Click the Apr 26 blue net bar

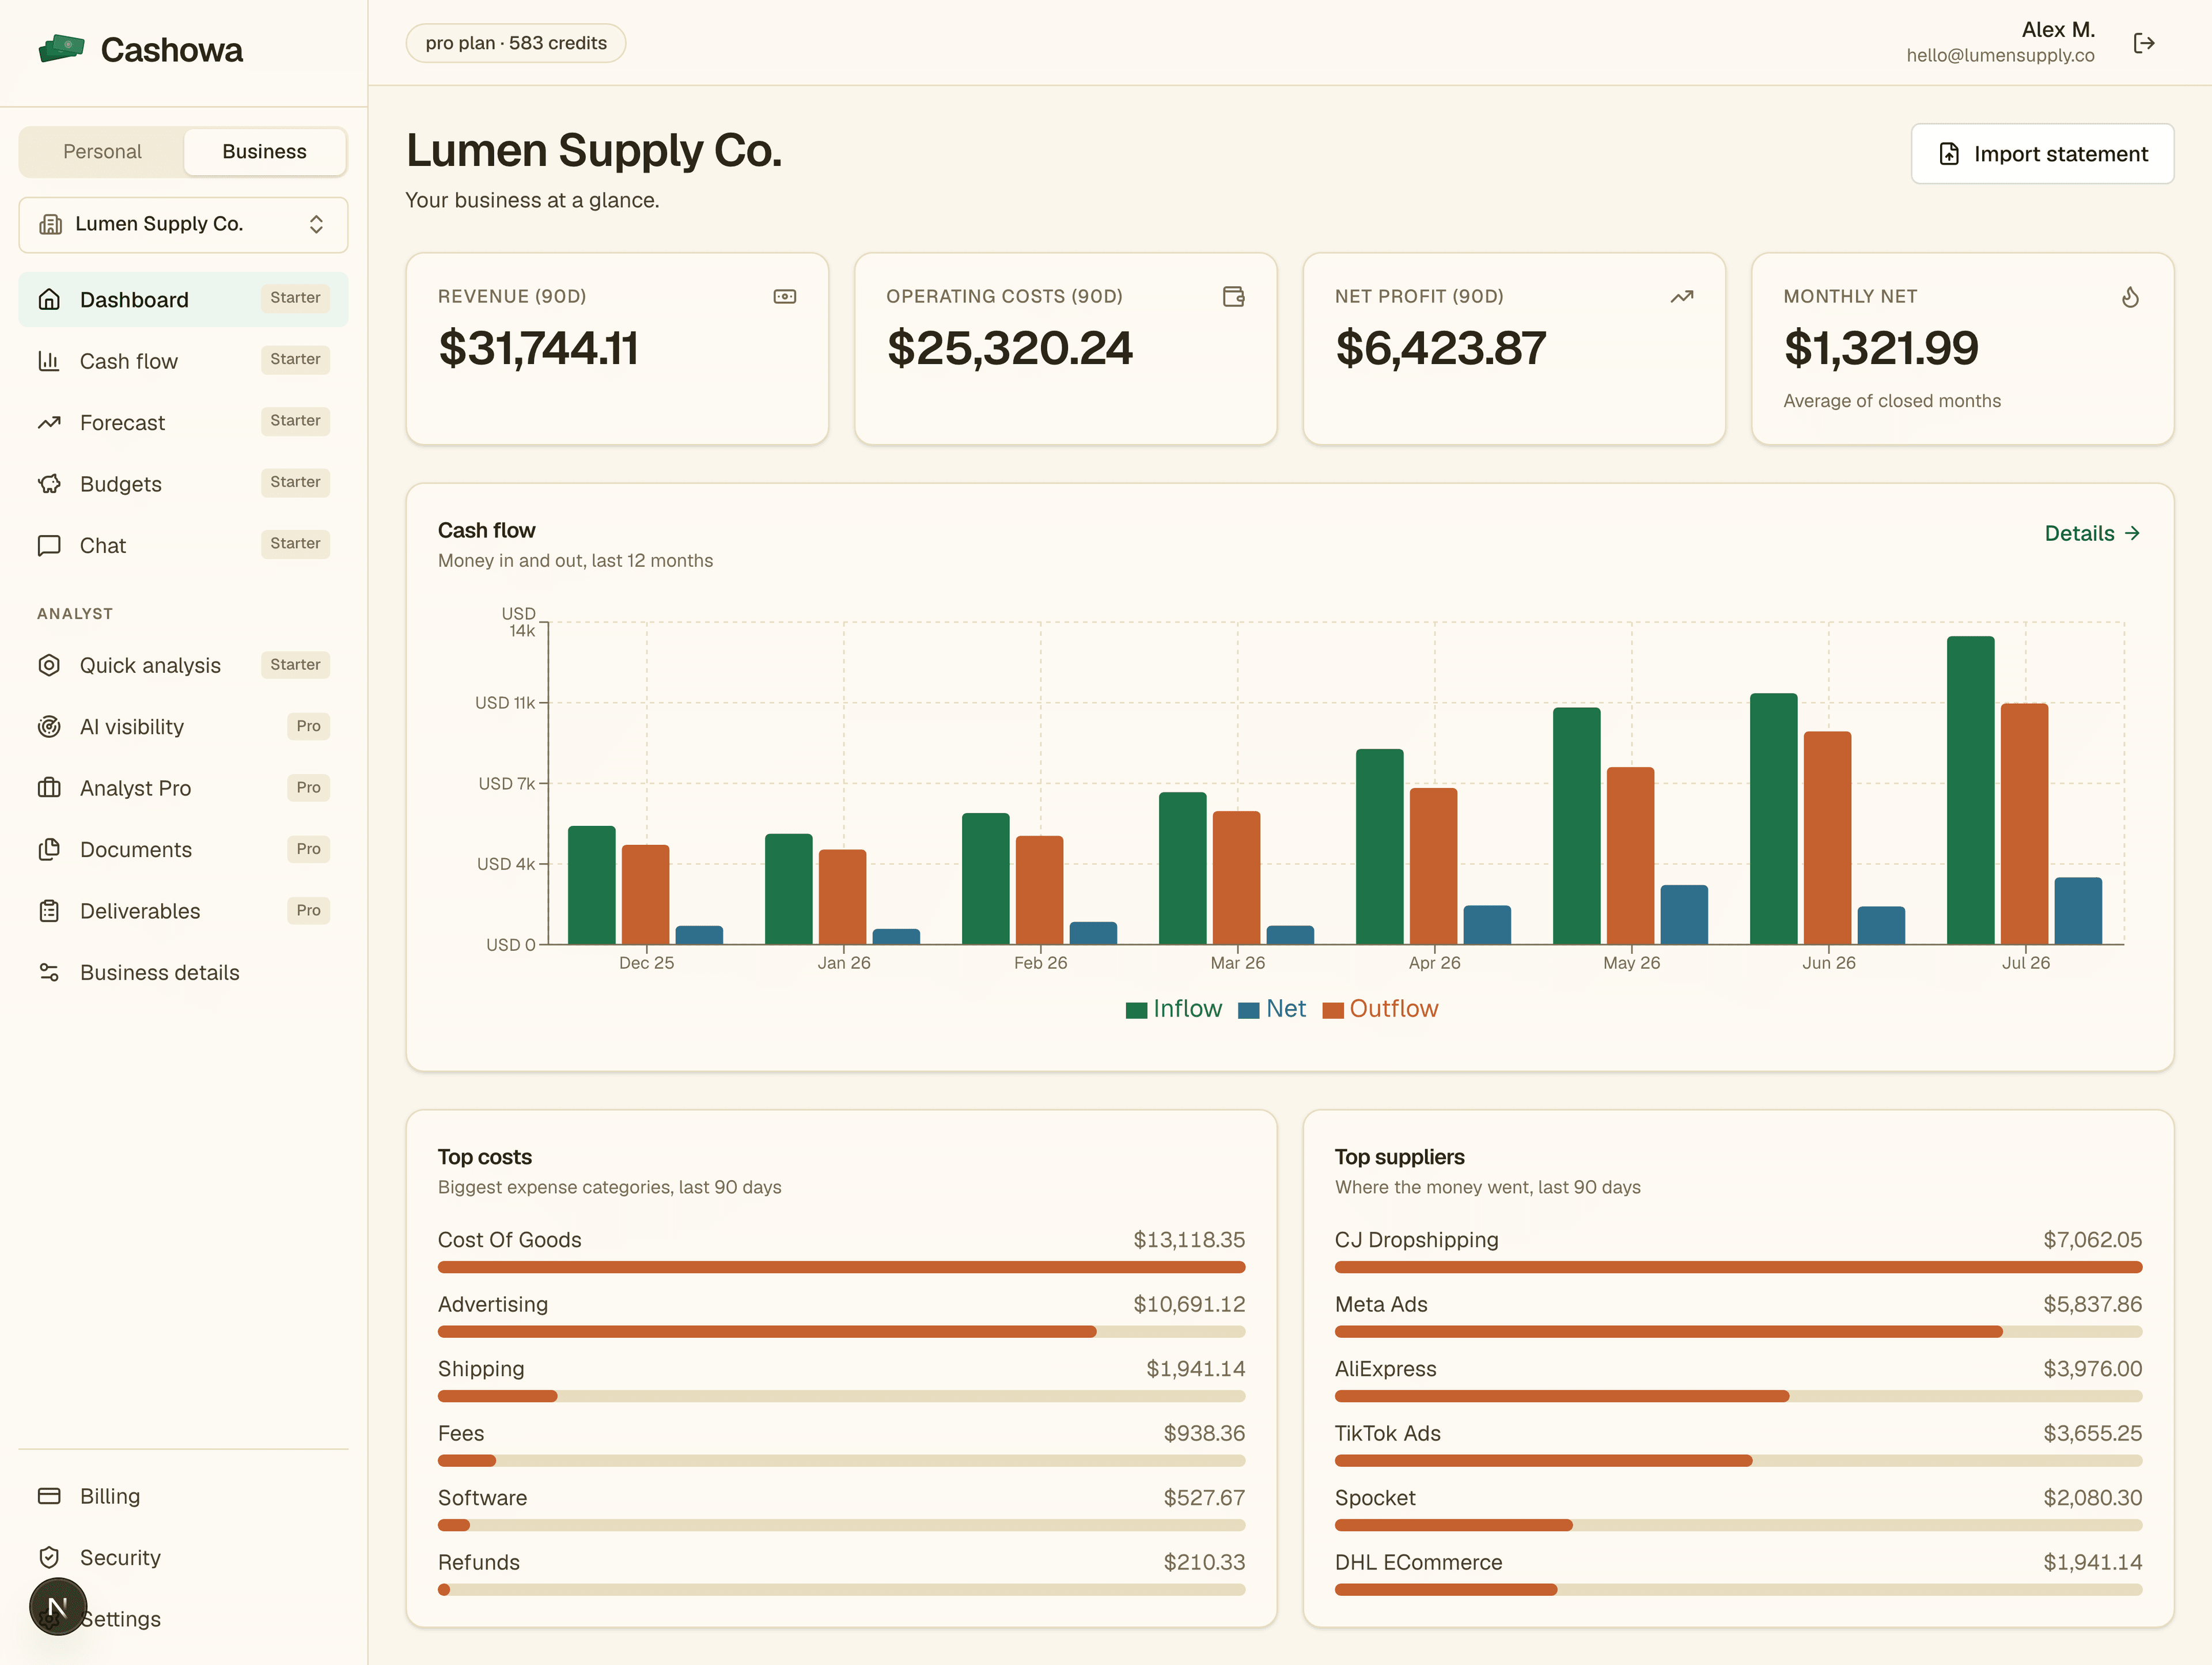(1487, 925)
